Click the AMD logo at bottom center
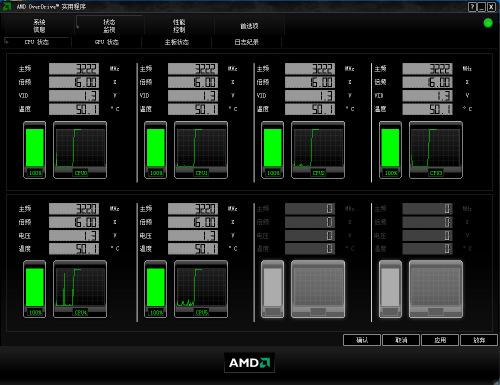The image size is (500, 385). (x=249, y=363)
